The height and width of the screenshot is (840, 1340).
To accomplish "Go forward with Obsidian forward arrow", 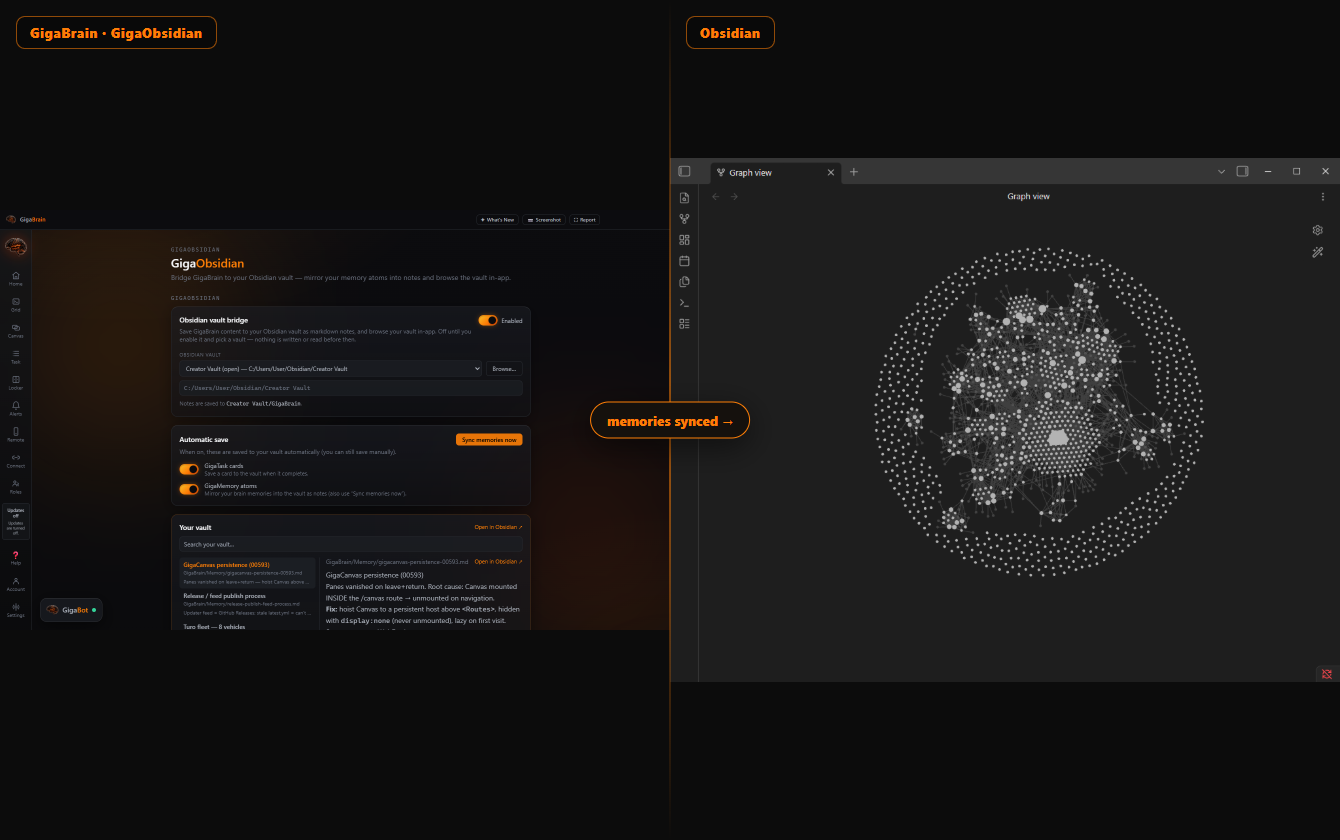I will (x=734, y=197).
